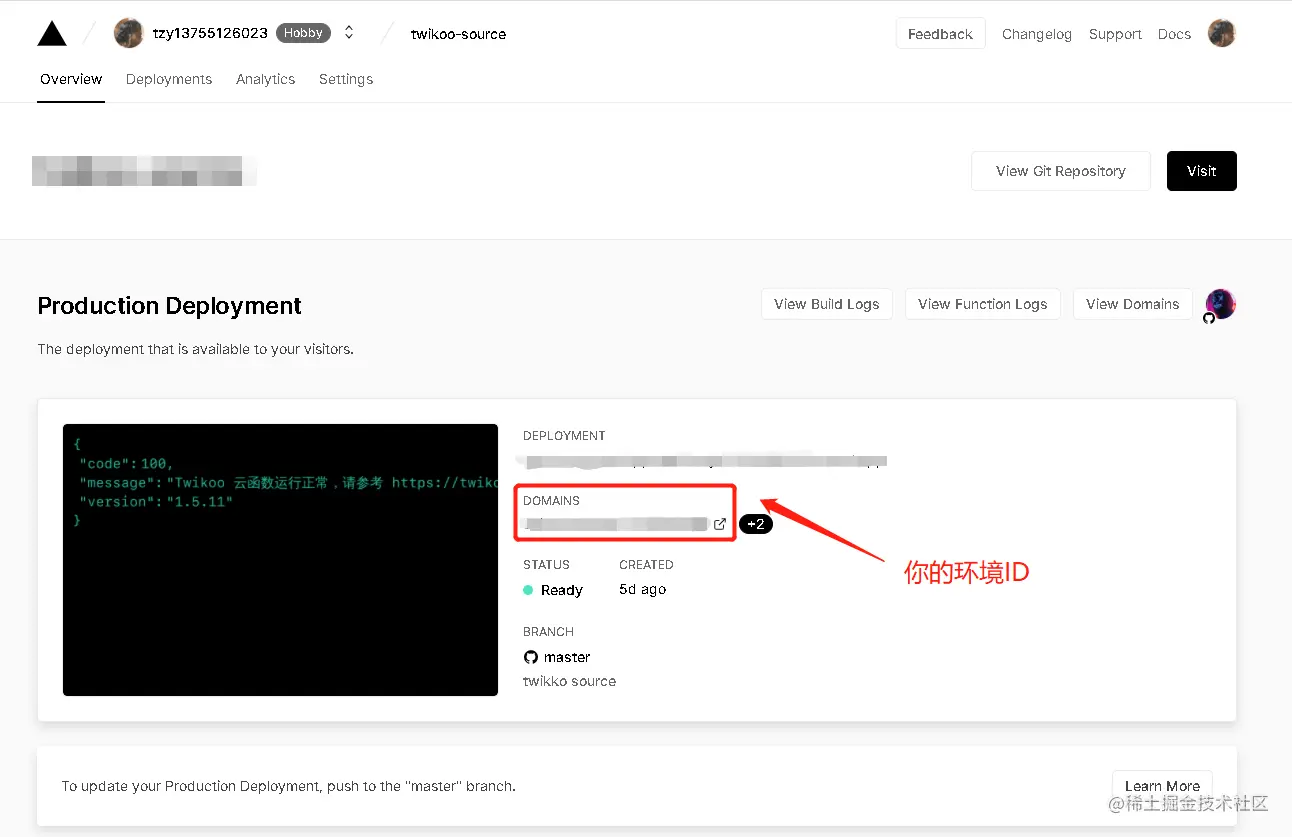Click the Learn More button
Viewport: 1292px width, 837px height.
[x=1162, y=786]
